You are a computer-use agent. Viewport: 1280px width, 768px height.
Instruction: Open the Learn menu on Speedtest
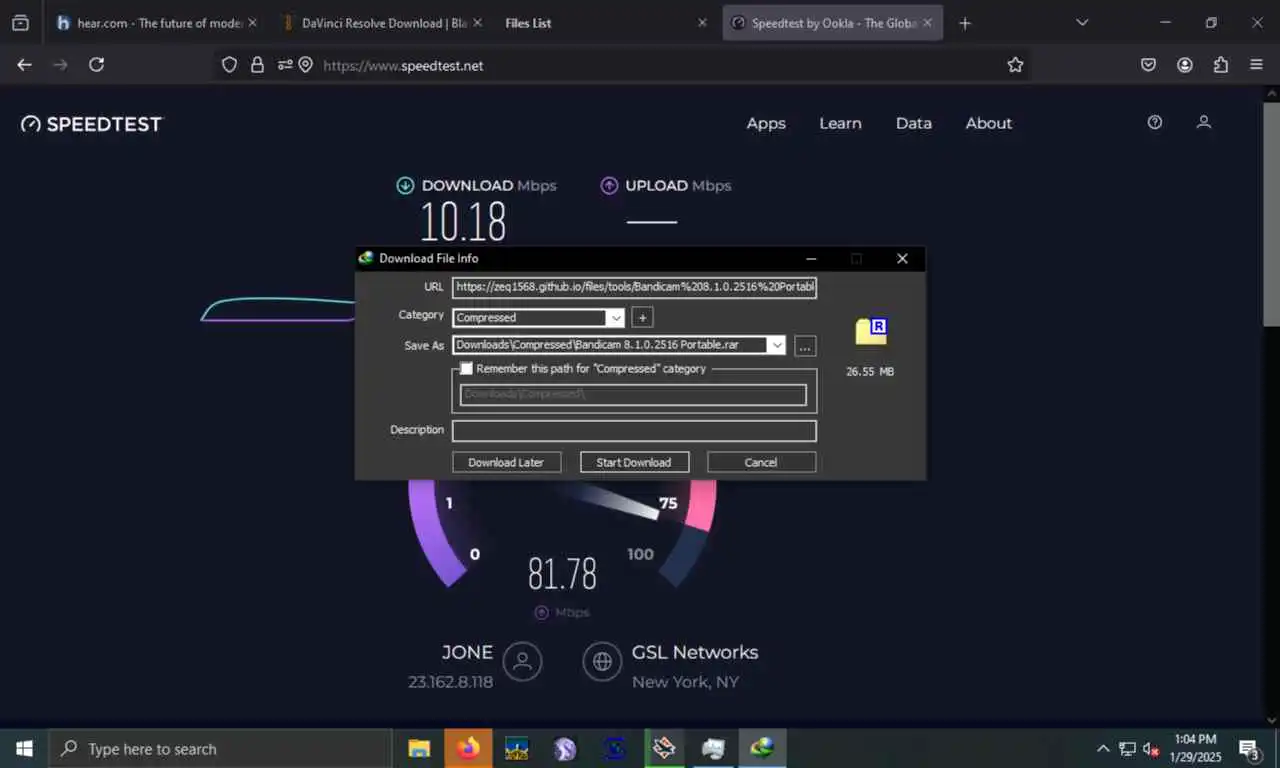click(840, 123)
